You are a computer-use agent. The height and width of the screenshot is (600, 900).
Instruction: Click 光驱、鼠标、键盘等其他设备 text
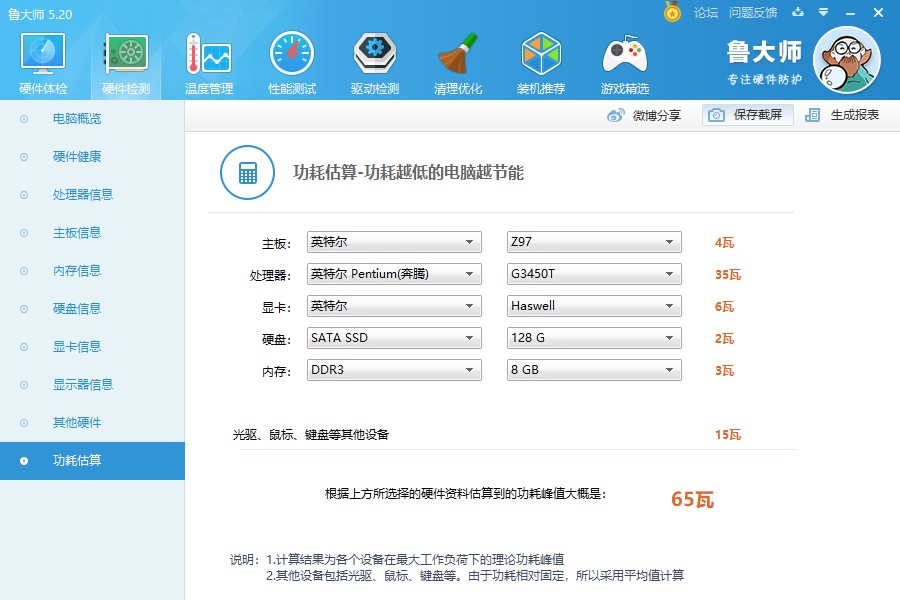(311, 435)
